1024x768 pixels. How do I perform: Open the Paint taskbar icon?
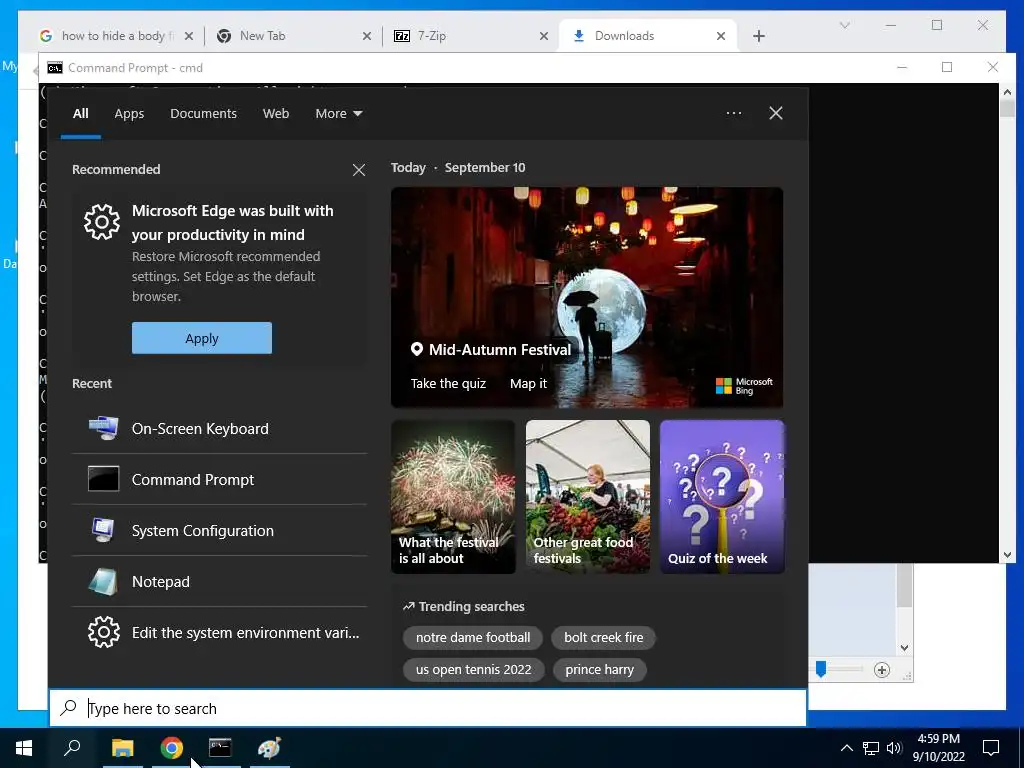tap(269, 748)
